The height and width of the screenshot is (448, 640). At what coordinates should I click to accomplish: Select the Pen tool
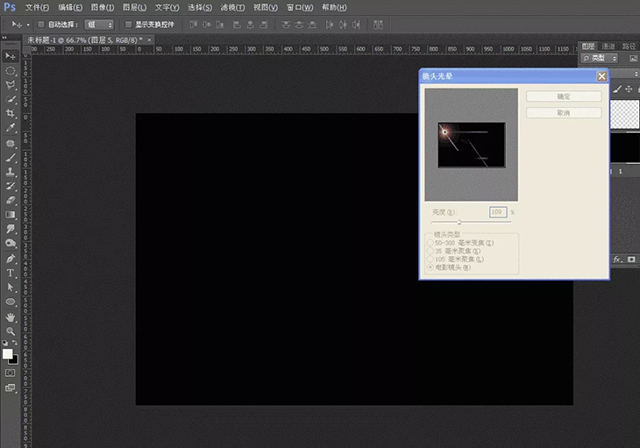tap(11, 257)
